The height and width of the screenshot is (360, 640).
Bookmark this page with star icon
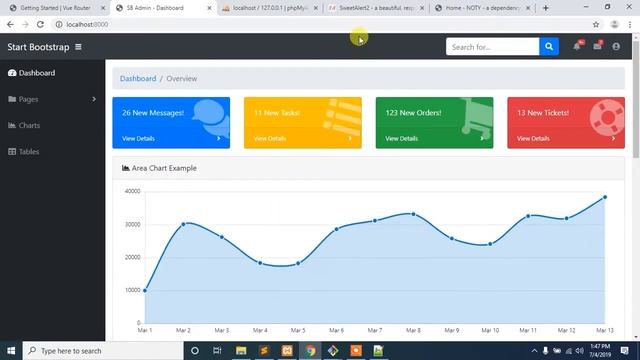coord(596,24)
